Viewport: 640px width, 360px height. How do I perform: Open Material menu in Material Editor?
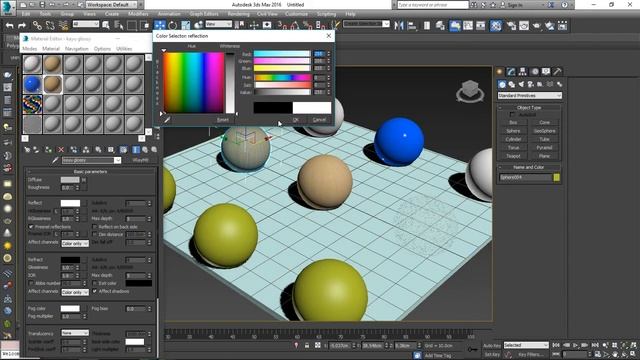click(51, 49)
